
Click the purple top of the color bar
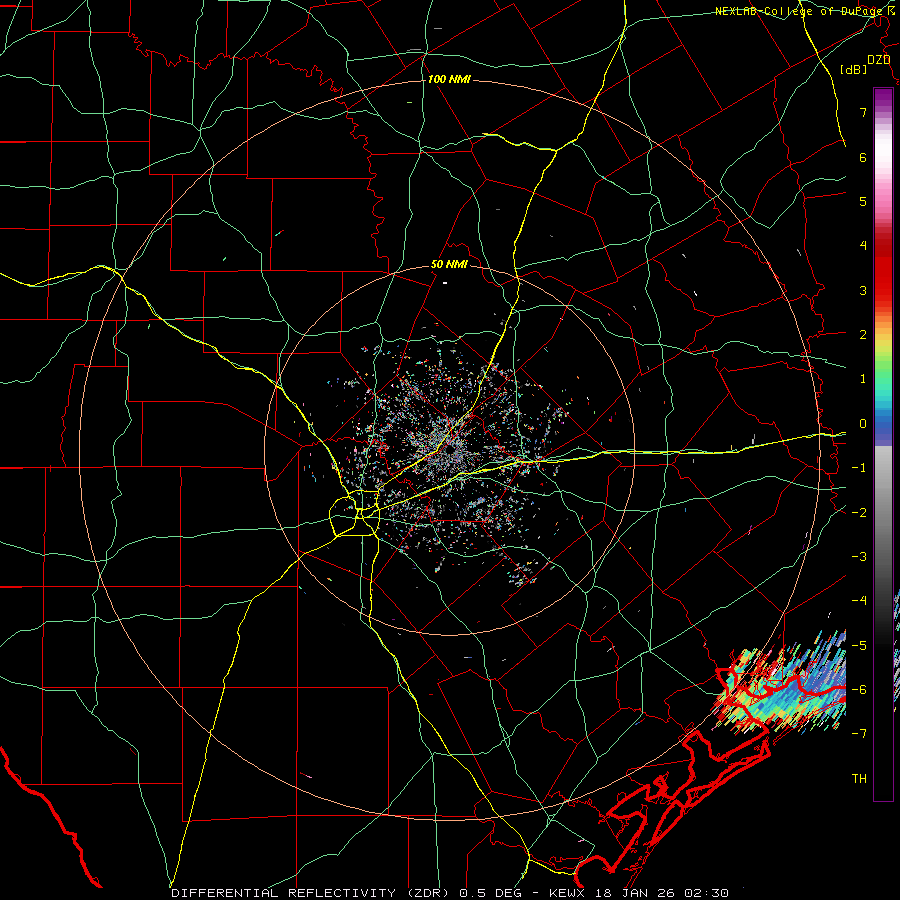(883, 98)
